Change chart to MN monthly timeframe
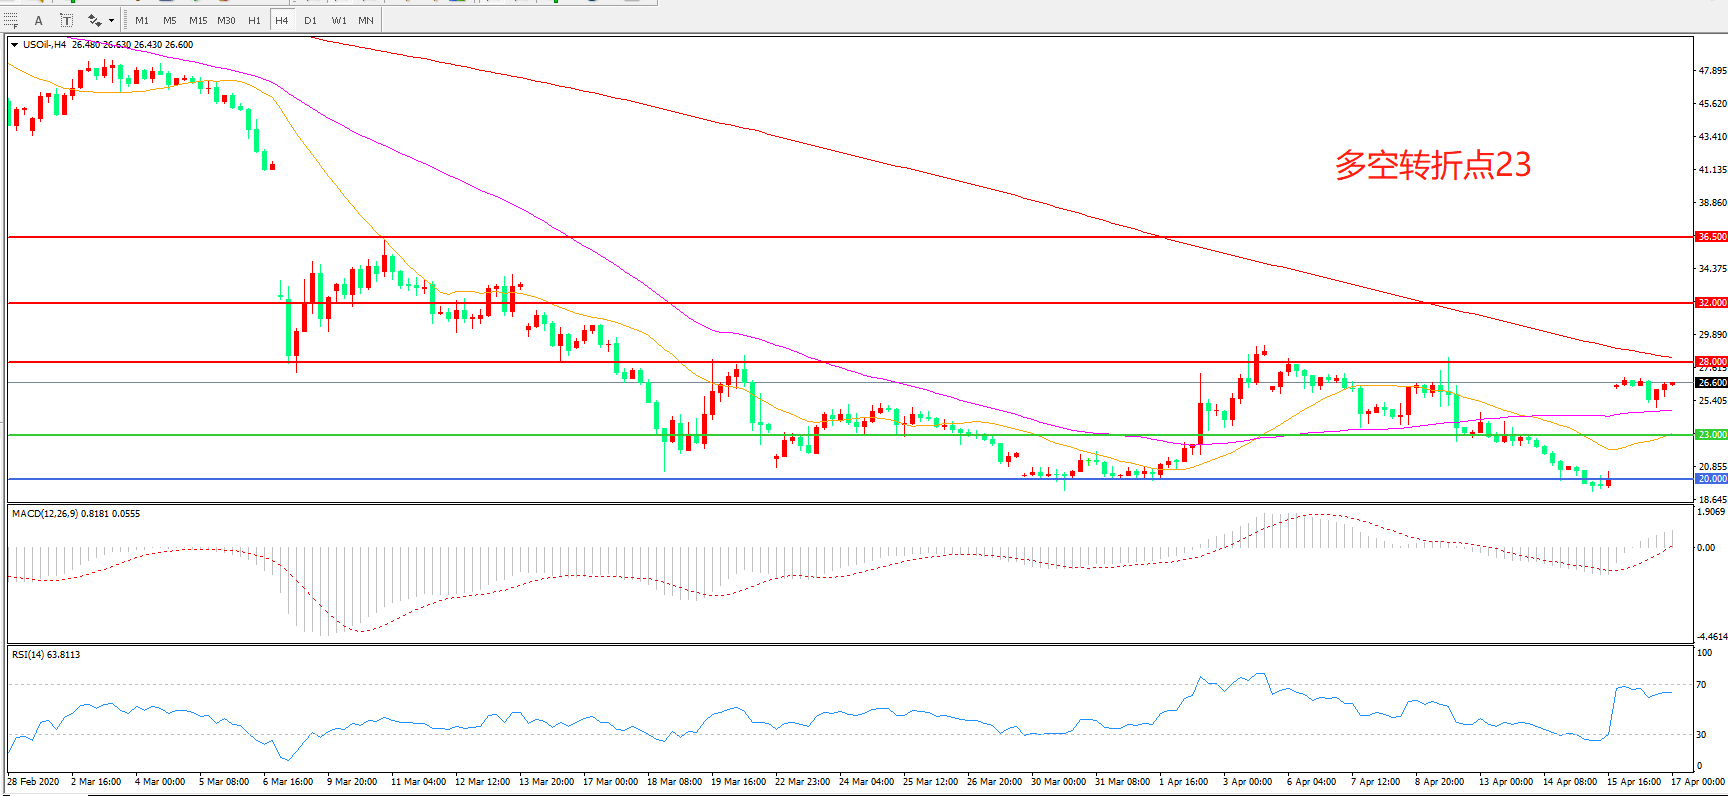Screen dimensions: 1728x796 (366, 20)
